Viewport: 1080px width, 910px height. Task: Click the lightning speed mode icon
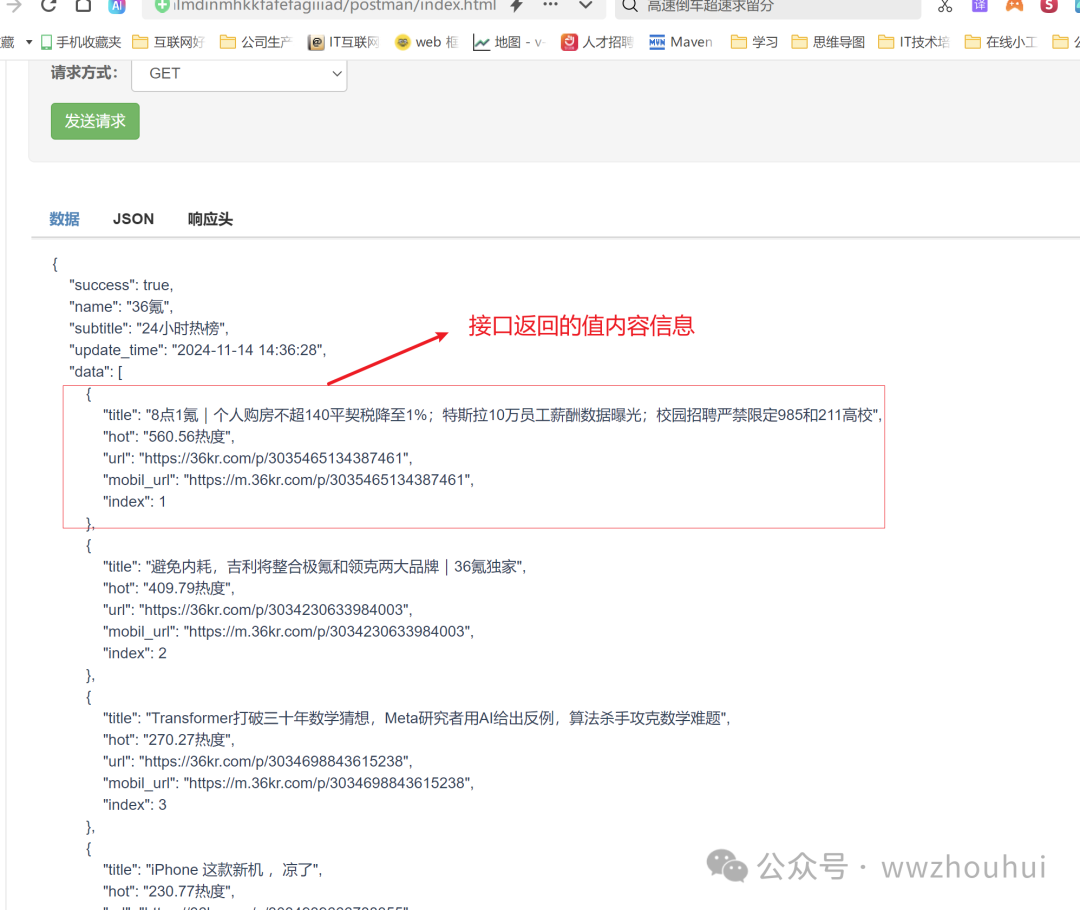pyautogui.click(x=516, y=6)
